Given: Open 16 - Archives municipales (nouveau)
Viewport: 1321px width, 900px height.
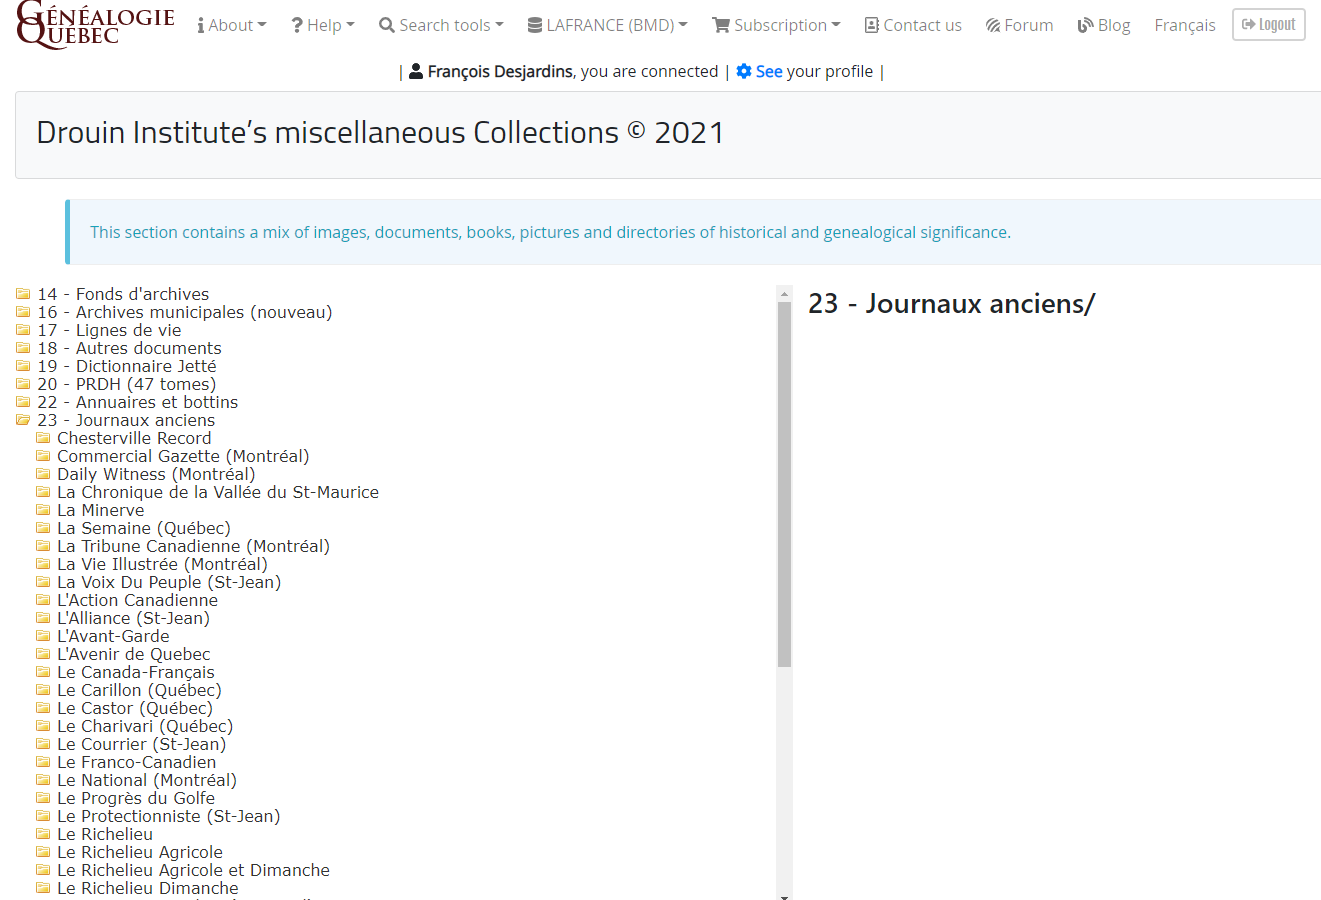Looking at the screenshot, I should 185,312.
